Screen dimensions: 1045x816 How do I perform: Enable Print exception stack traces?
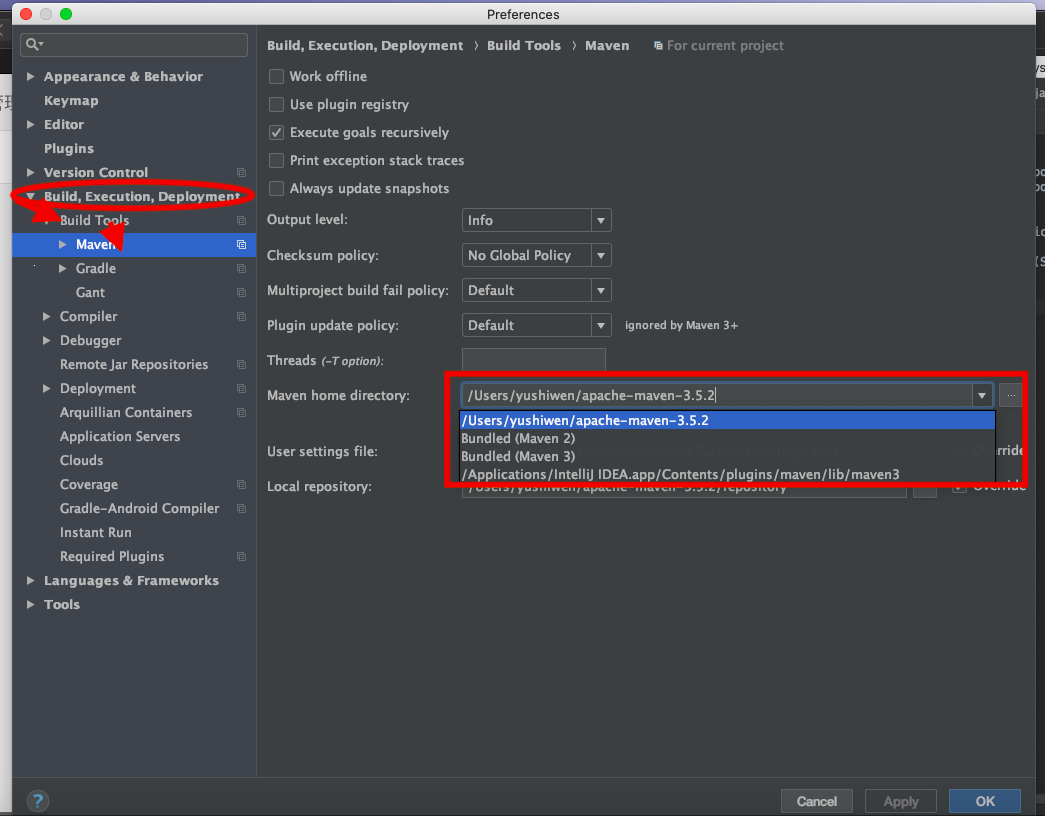pos(276,161)
